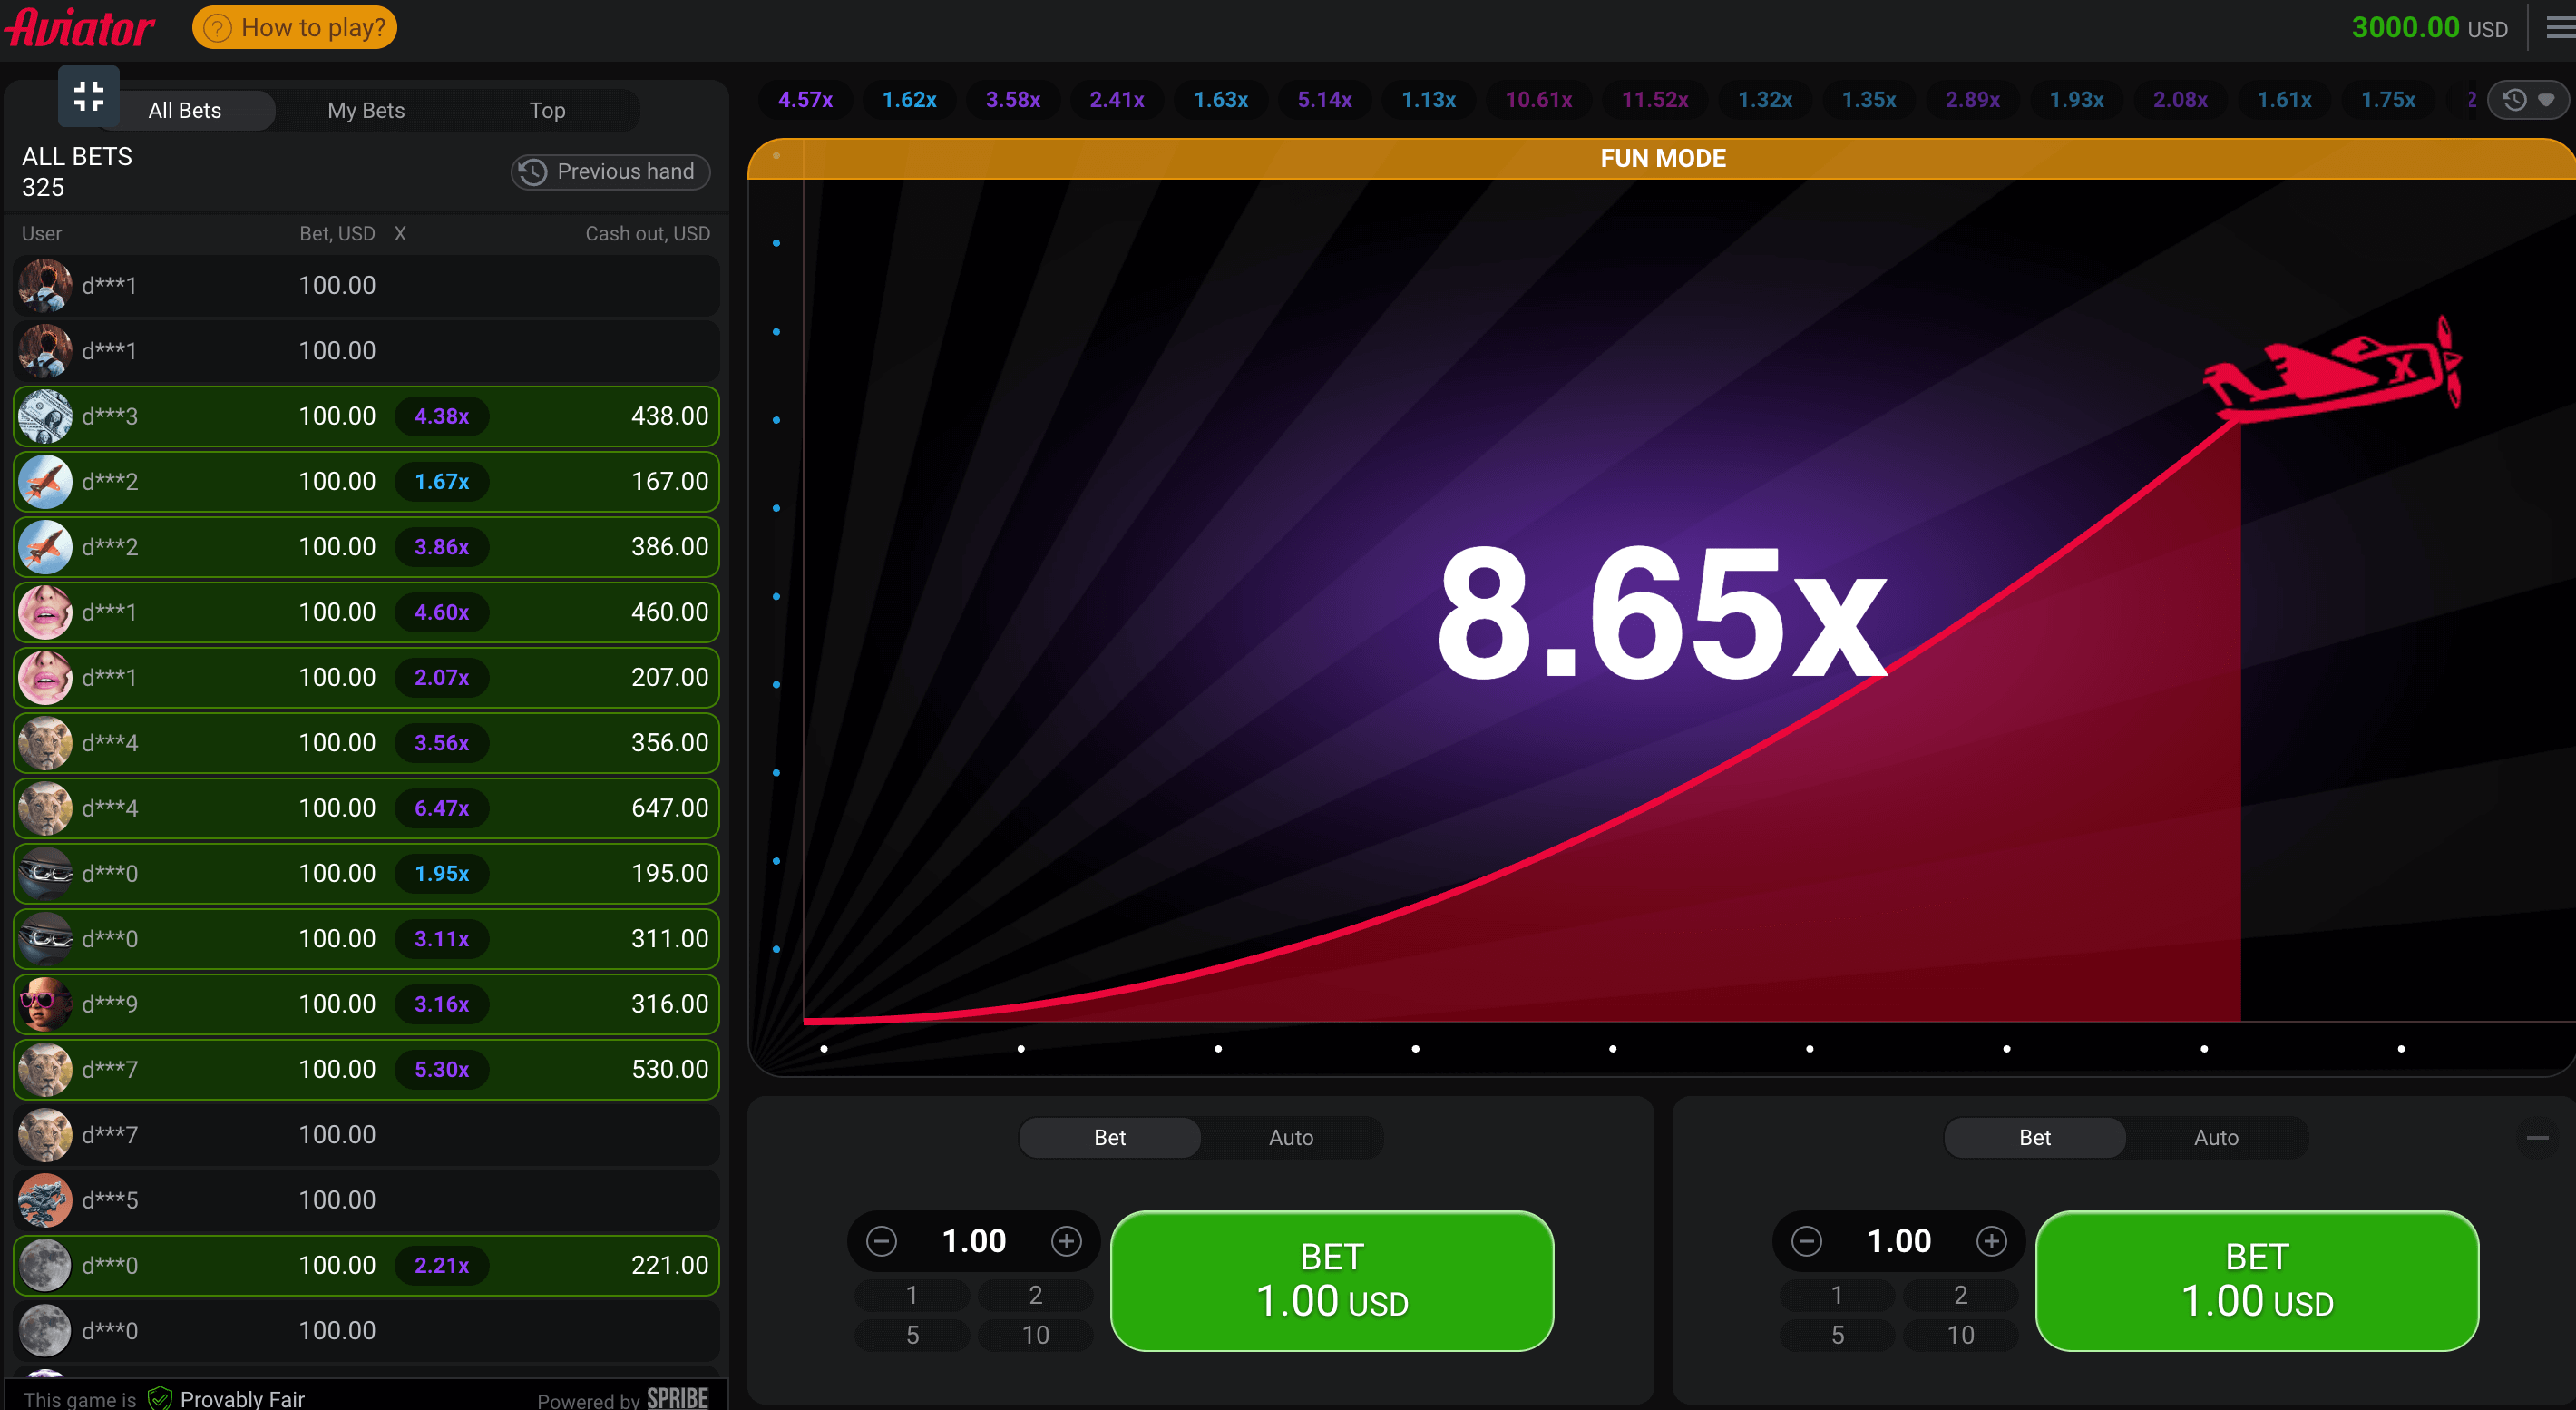The width and height of the screenshot is (2576, 1410).
Task: Decrease left bet amount with minus icon
Action: 881,1241
